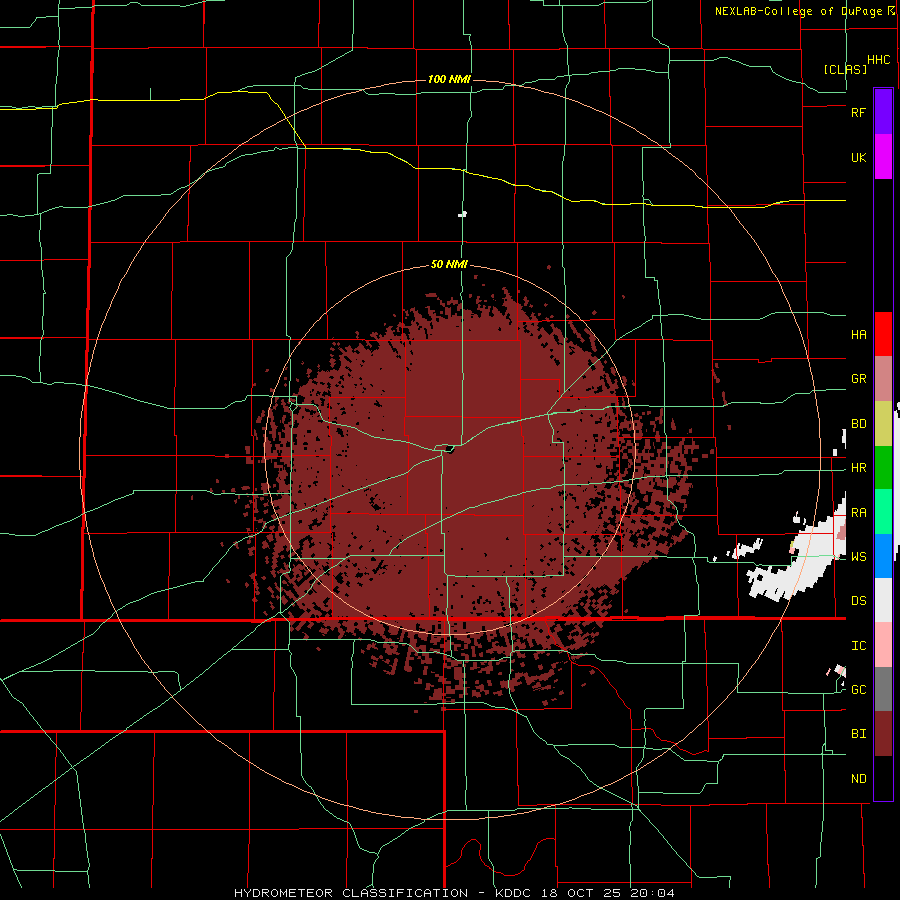Pick the dark green HR legend swatch
The width and height of the screenshot is (900, 900).
click(x=883, y=468)
